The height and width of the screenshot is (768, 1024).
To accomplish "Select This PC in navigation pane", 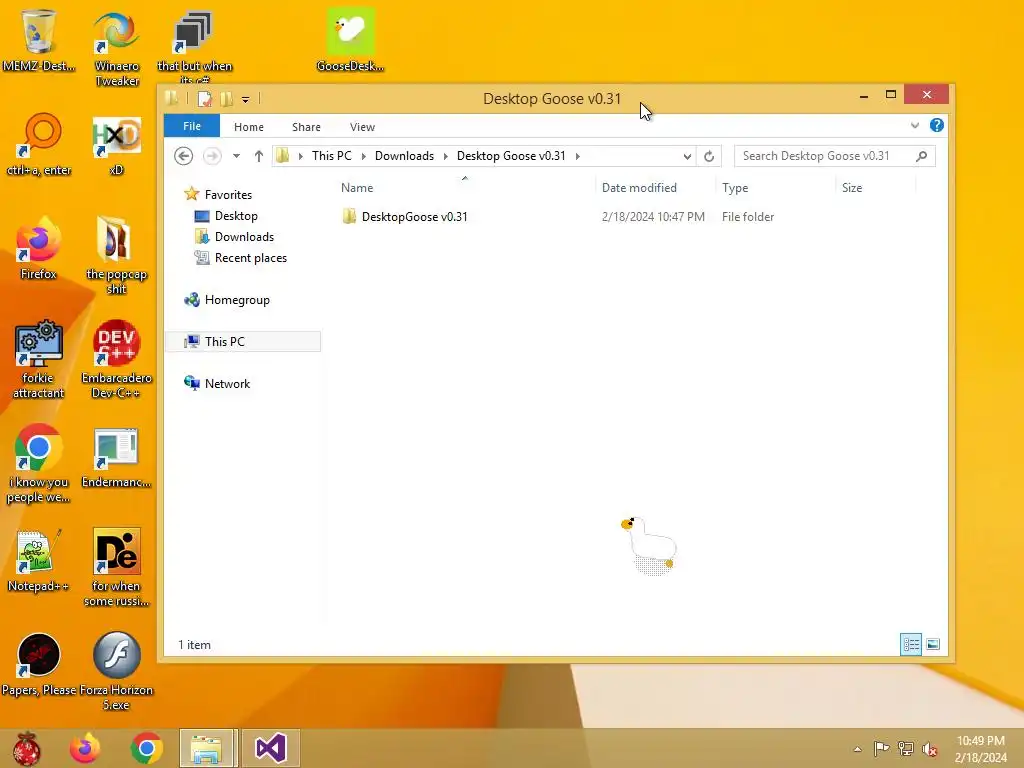I will click(x=243, y=342).
